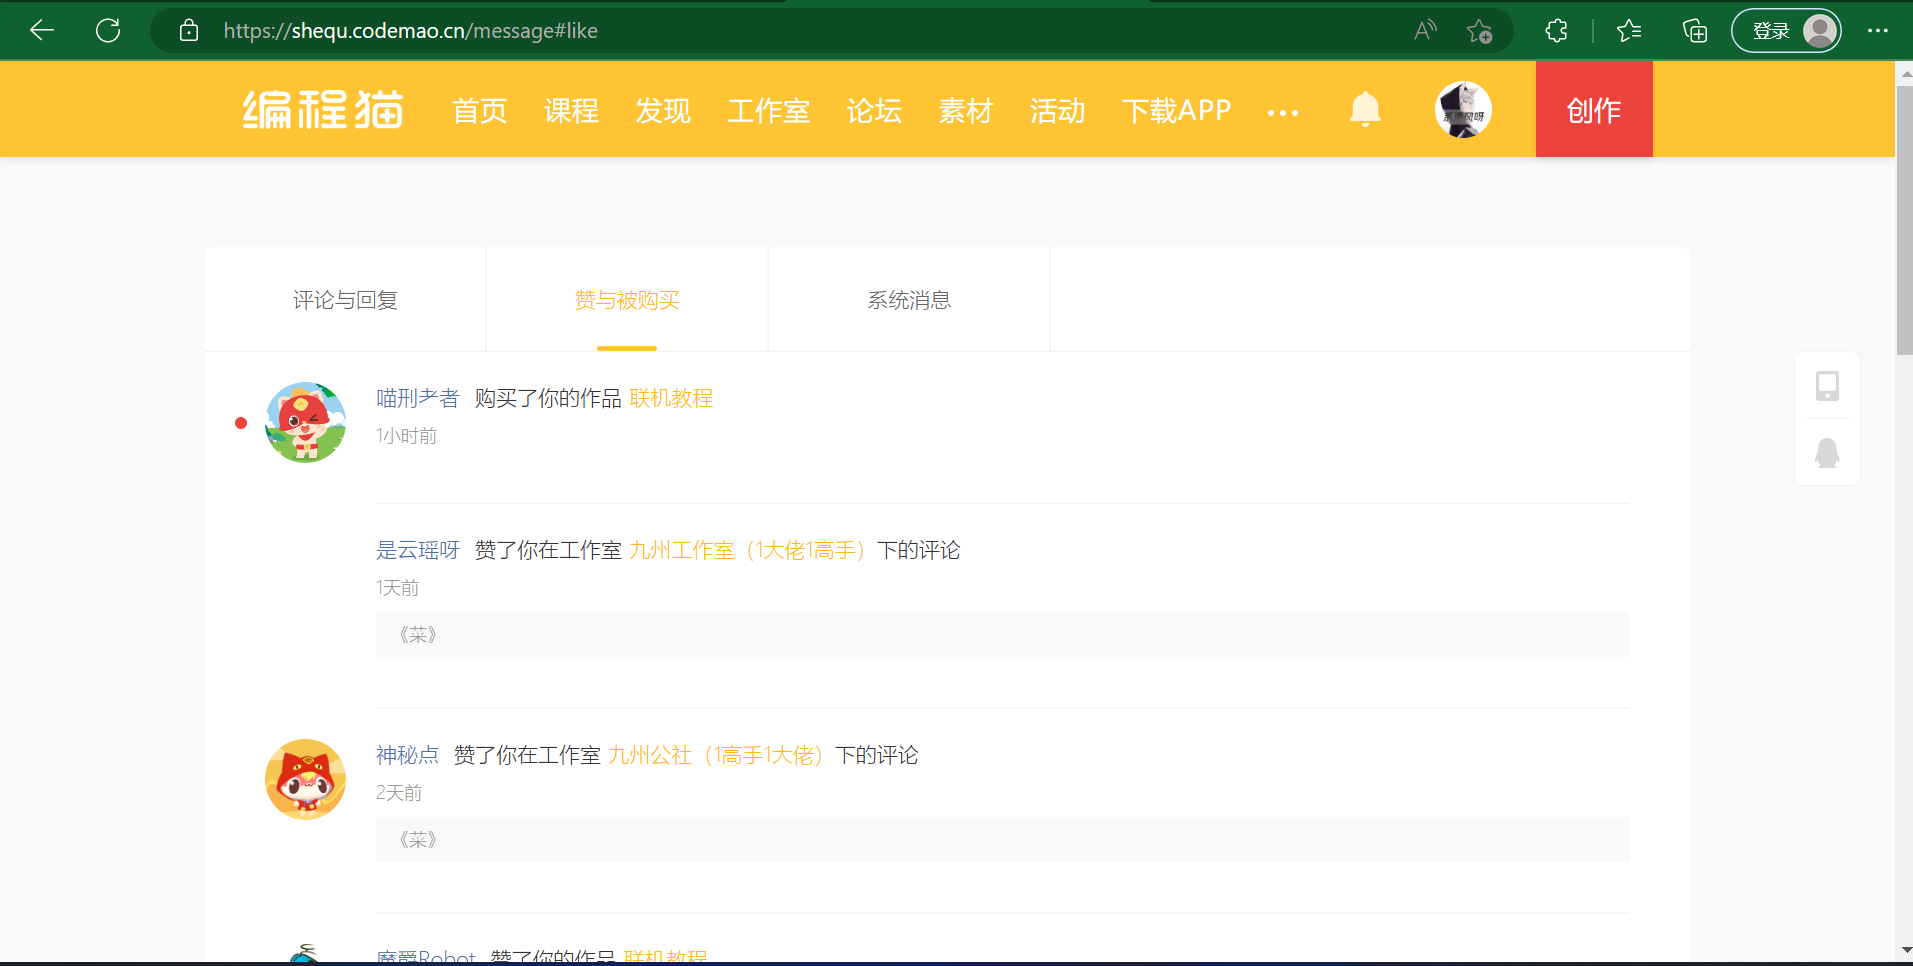Click the scrollbar down arrow
Image resolution: width=1913 pixels, height=966 pixels.
click(1905, 950)
